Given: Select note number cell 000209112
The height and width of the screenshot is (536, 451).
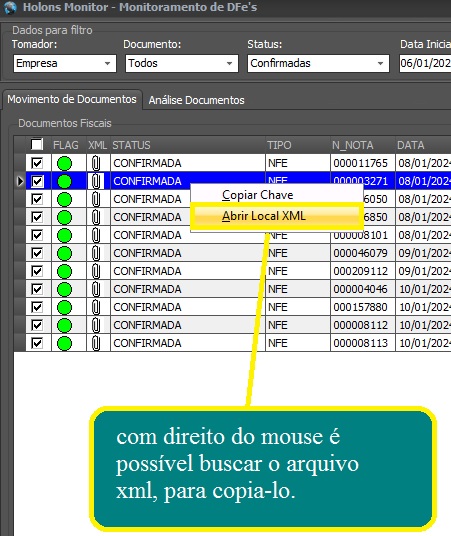Looking at the screenshot, I should 362,271.
